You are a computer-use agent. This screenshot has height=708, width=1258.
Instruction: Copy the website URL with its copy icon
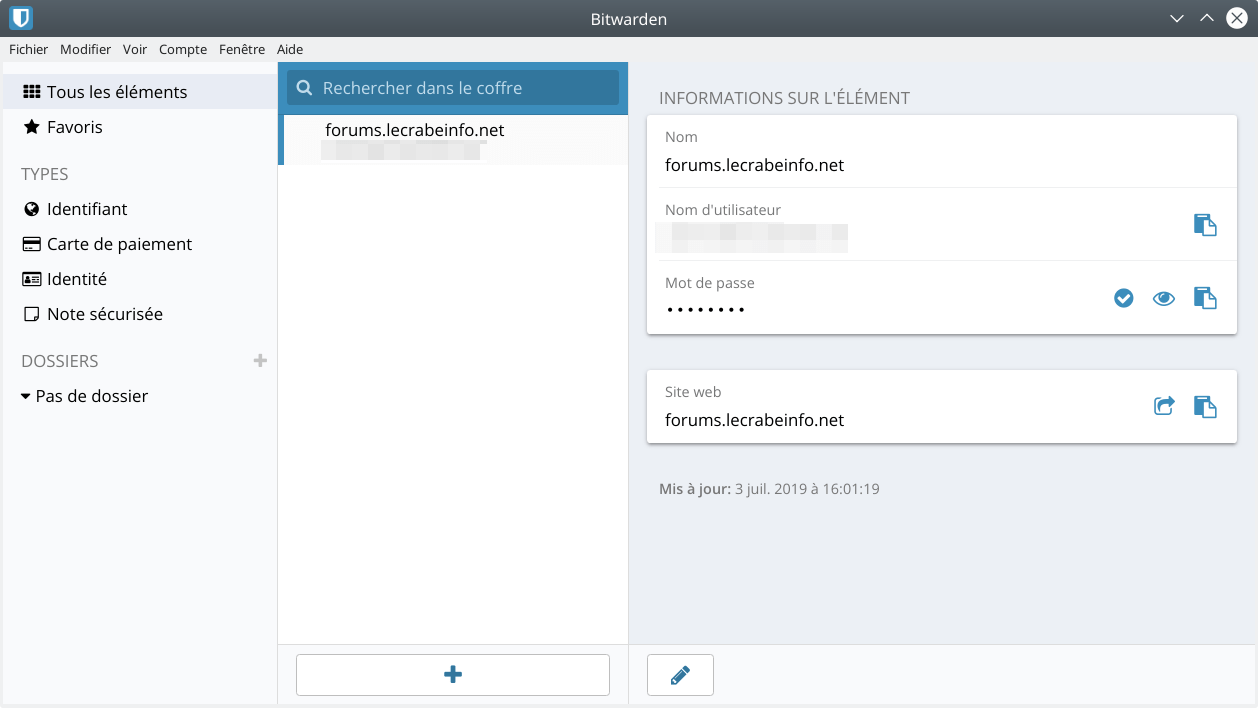tap(1205, 406)
